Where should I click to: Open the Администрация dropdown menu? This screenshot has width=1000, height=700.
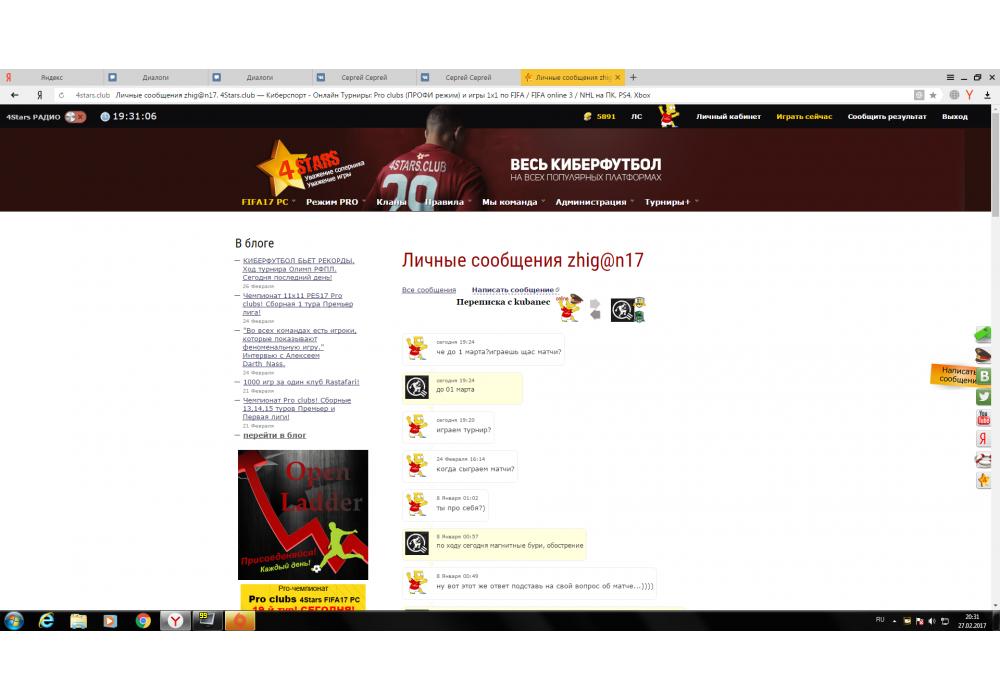pos(591,202)
